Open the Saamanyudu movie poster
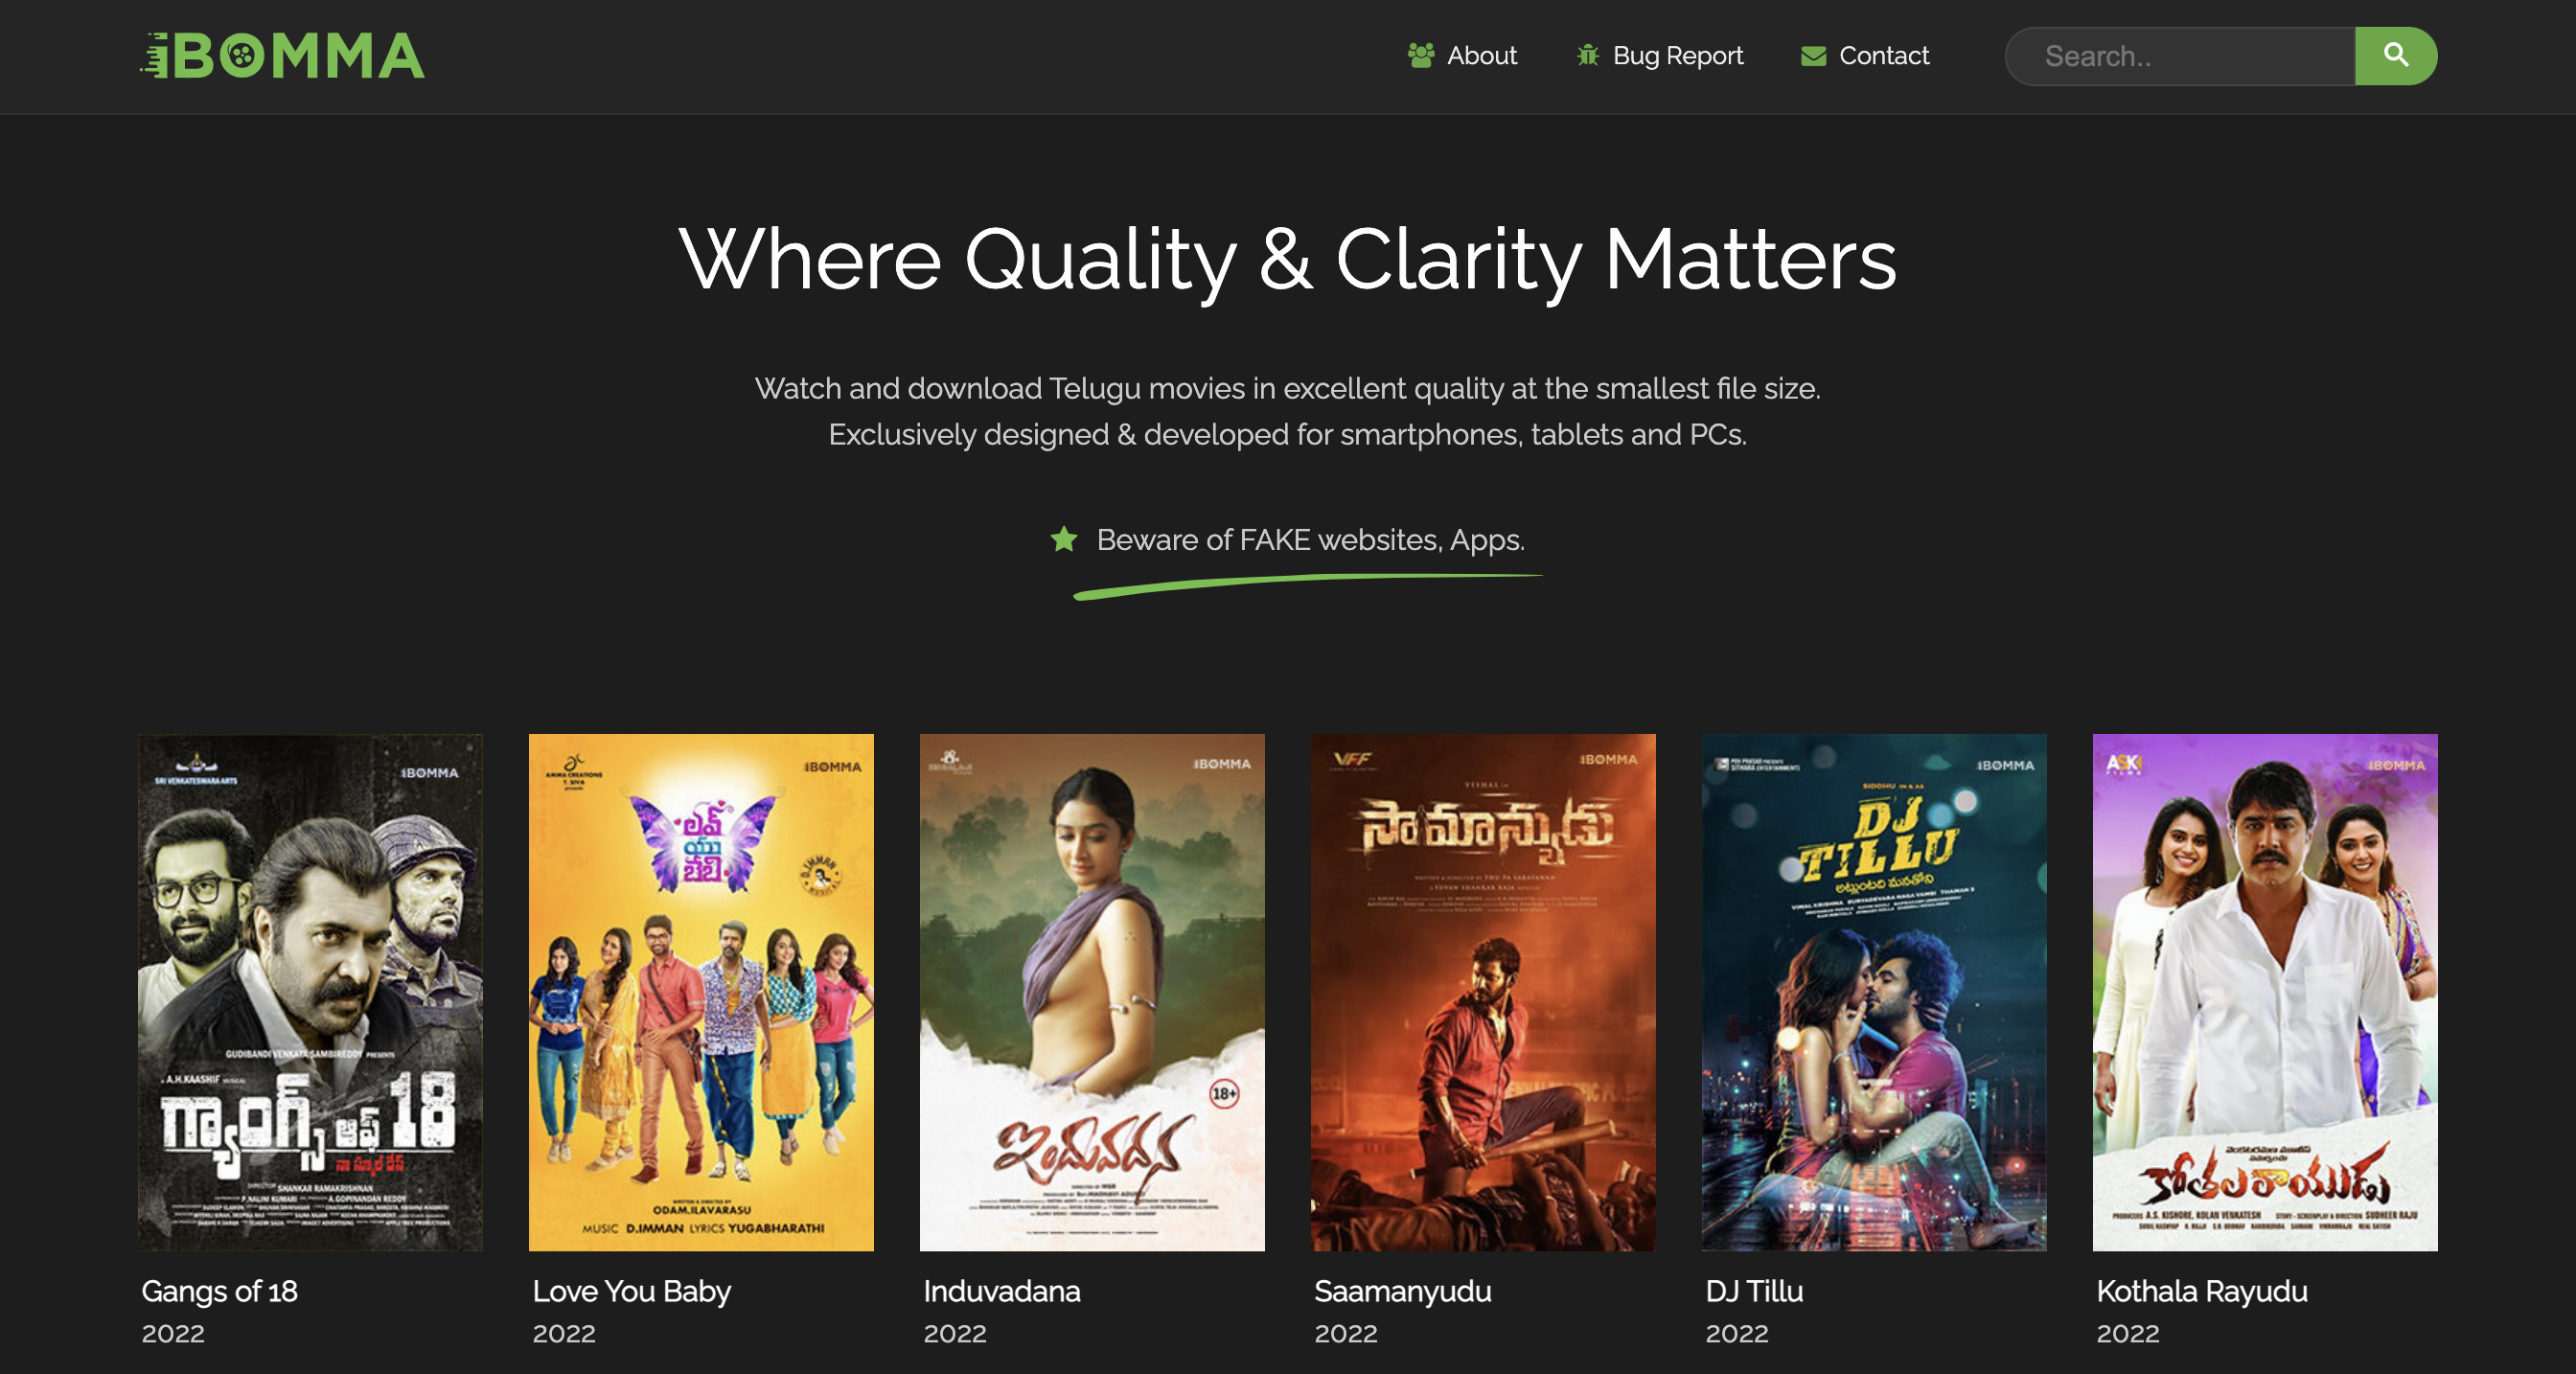The width and height of the screenshot is (2576, 1374). 1483,992
